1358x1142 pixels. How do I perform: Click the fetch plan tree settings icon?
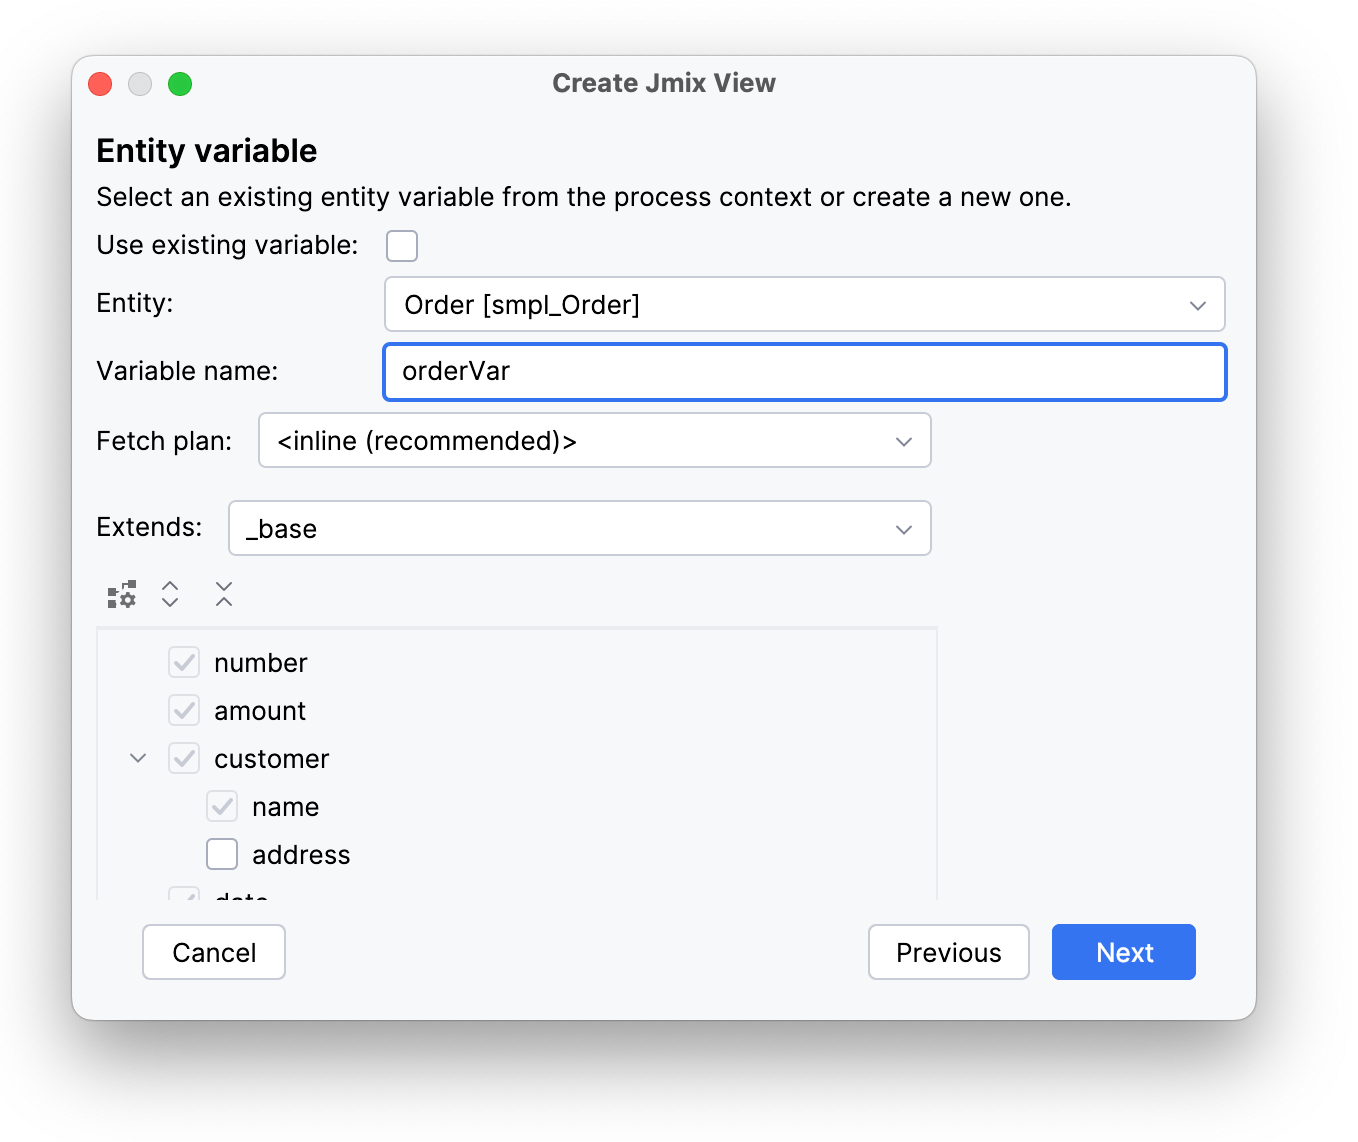click(x=121, y=595)
